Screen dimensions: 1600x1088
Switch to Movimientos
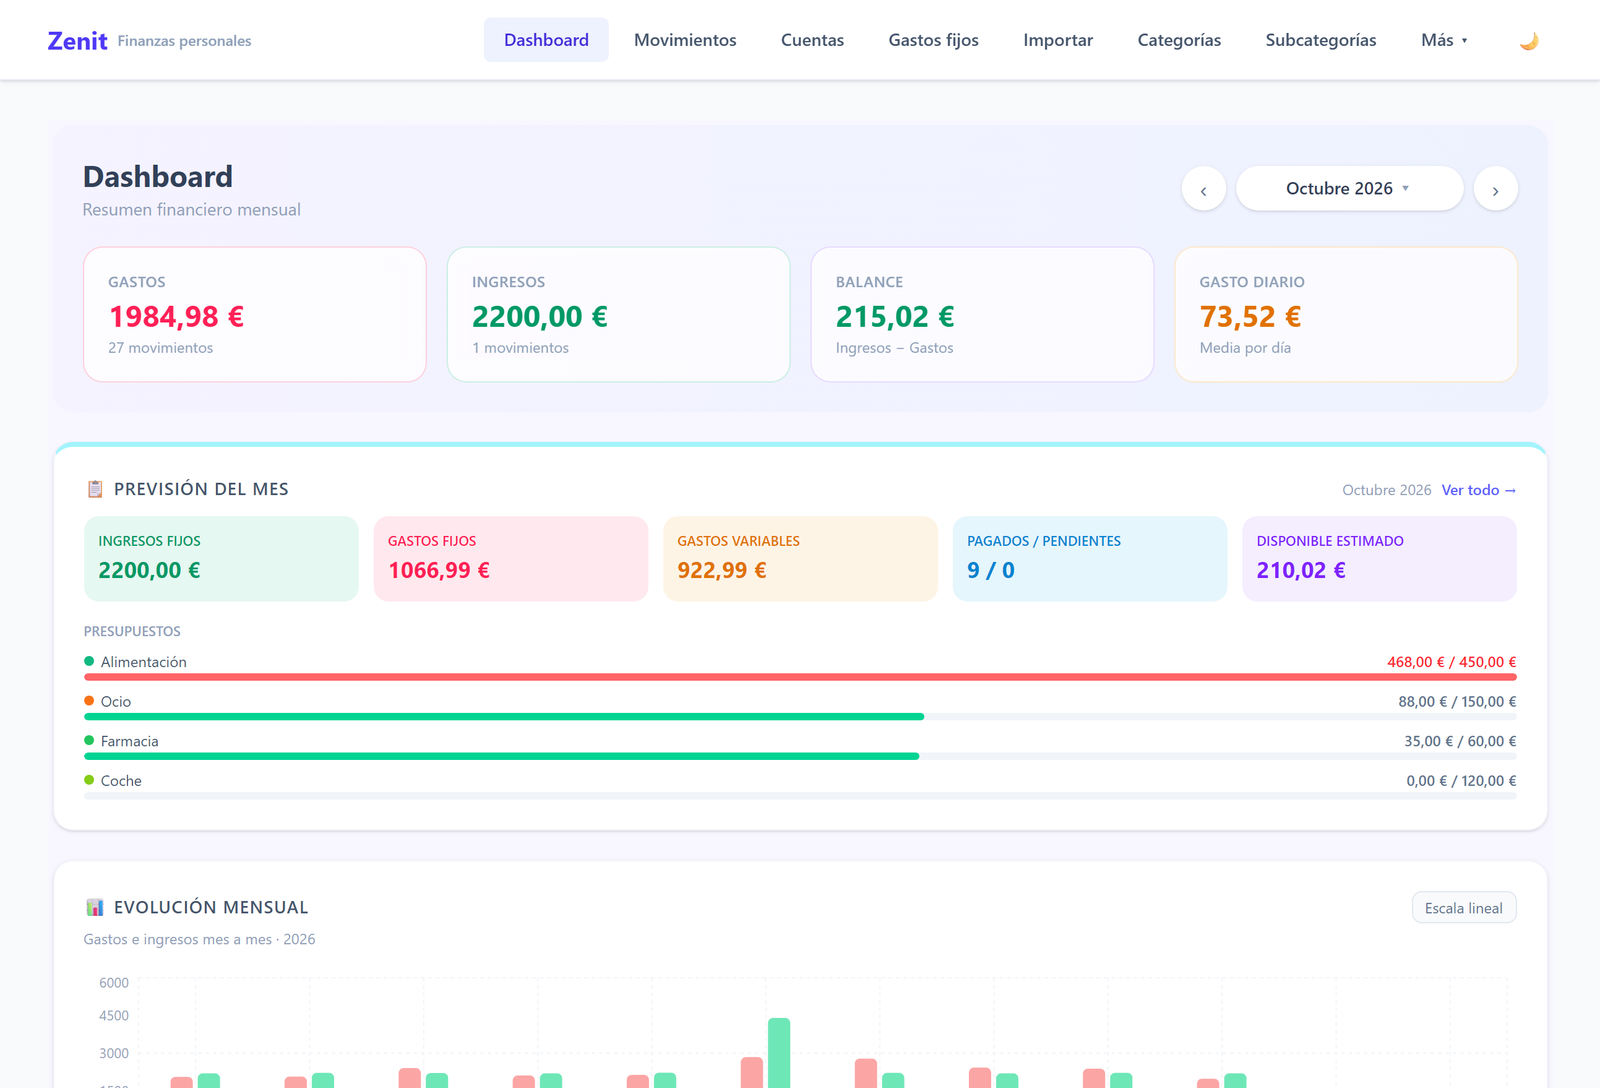685,40
